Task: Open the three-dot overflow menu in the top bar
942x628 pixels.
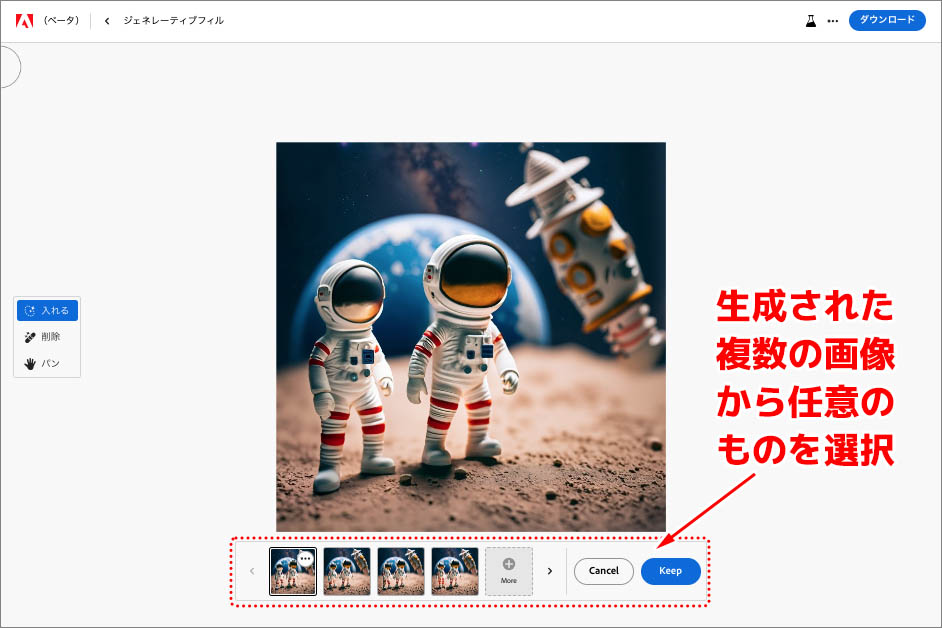Action: coord(833,19)
